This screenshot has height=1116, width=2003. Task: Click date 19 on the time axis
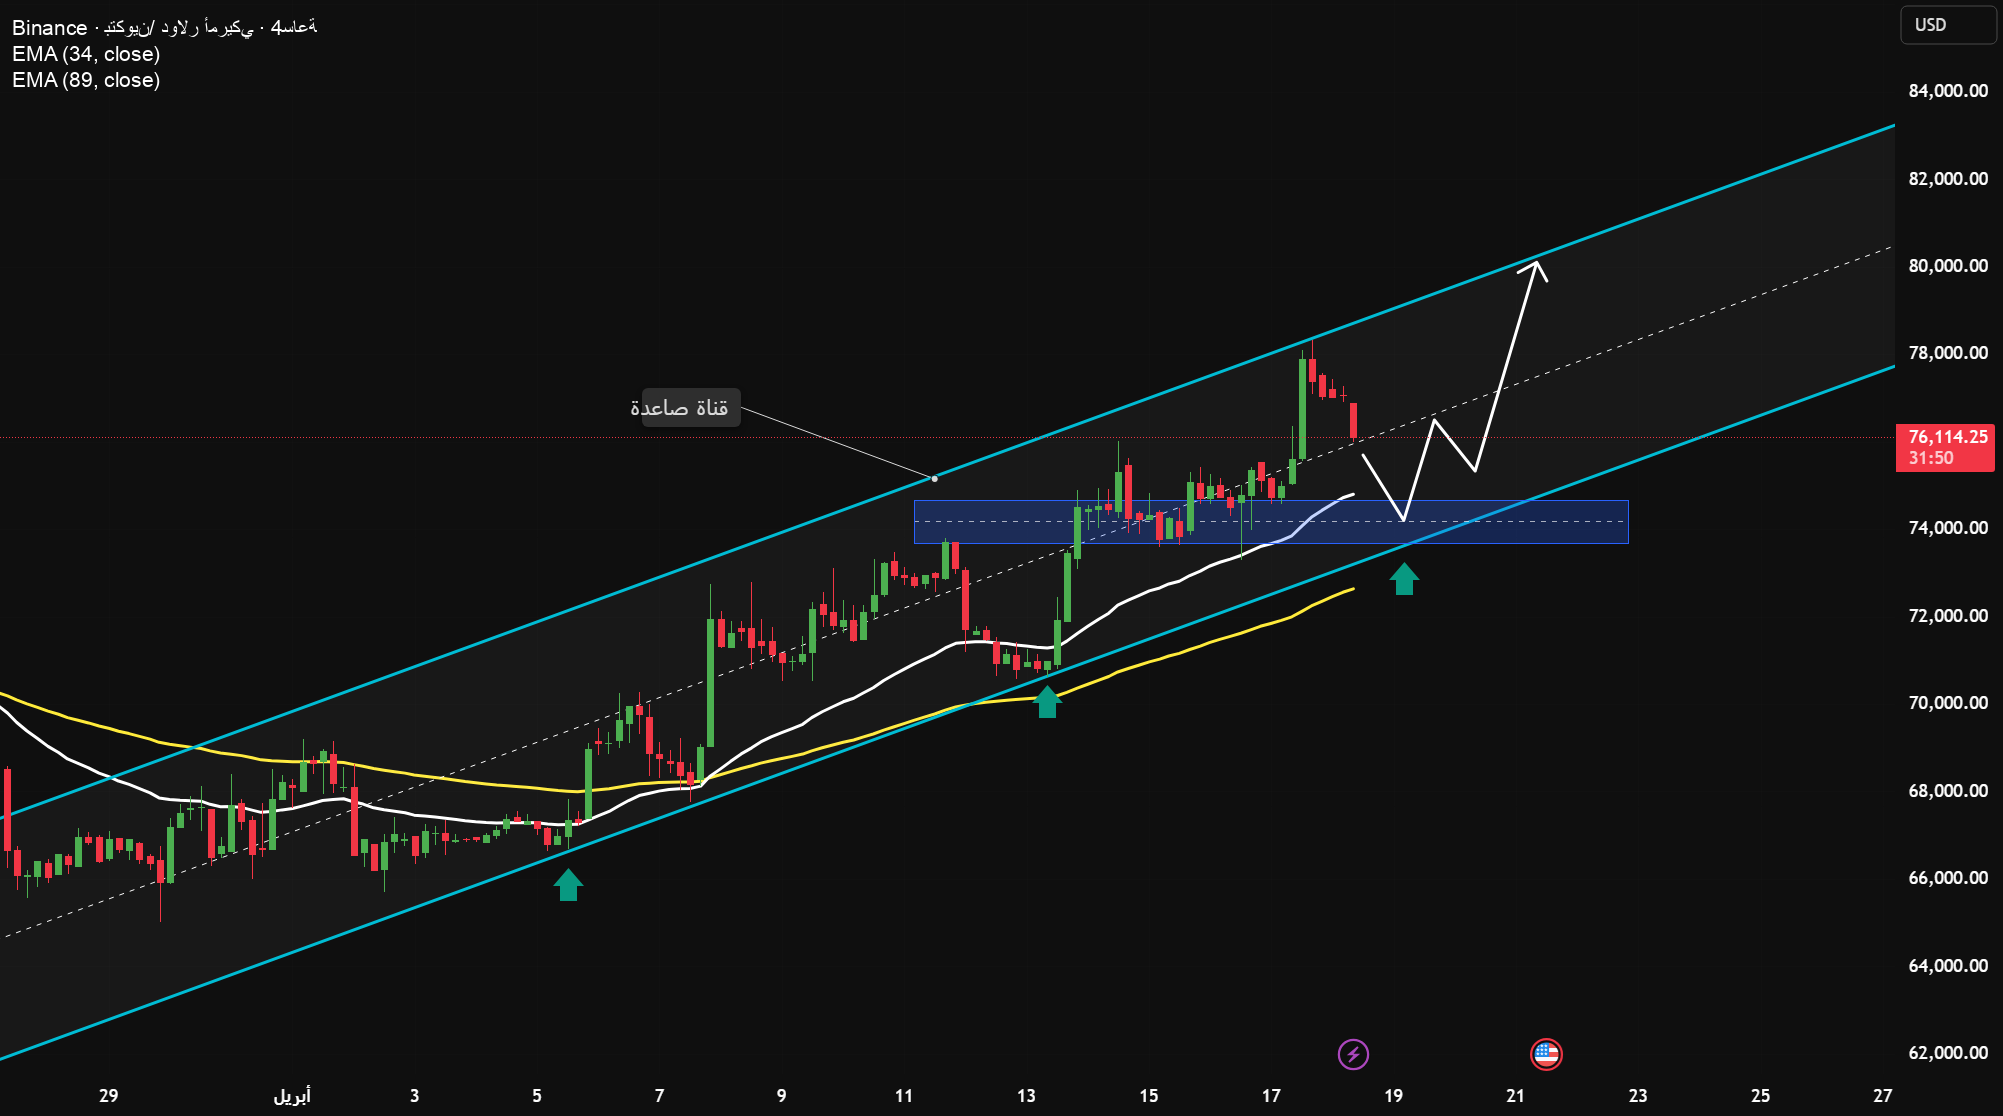tap(1393, 1096)
